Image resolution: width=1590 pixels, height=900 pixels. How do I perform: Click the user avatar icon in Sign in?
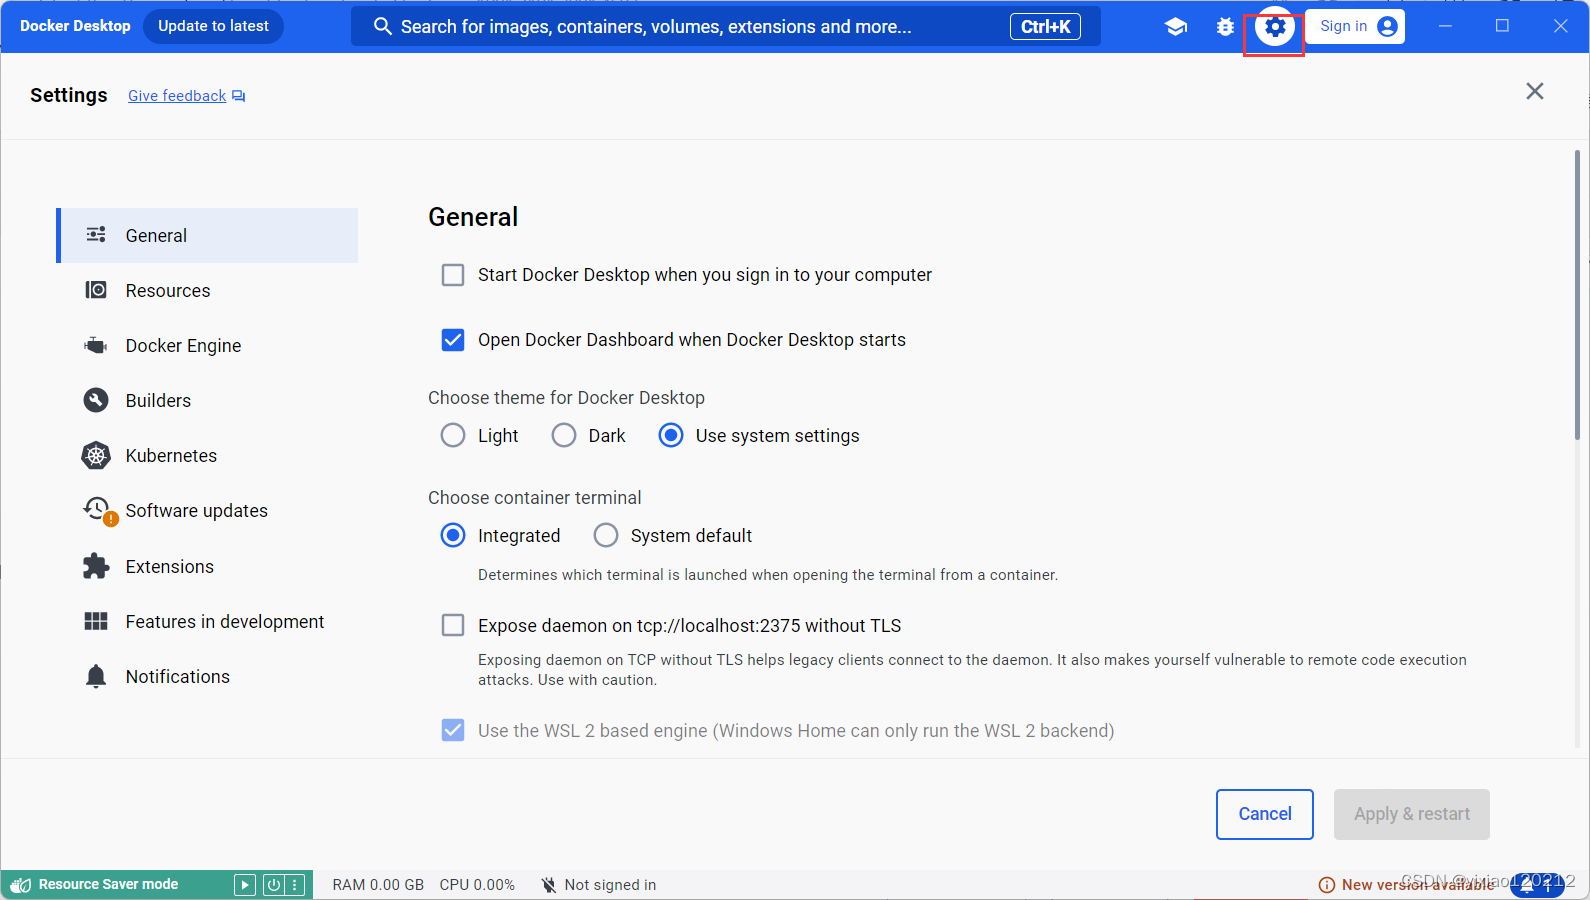tap(1387, 26)
